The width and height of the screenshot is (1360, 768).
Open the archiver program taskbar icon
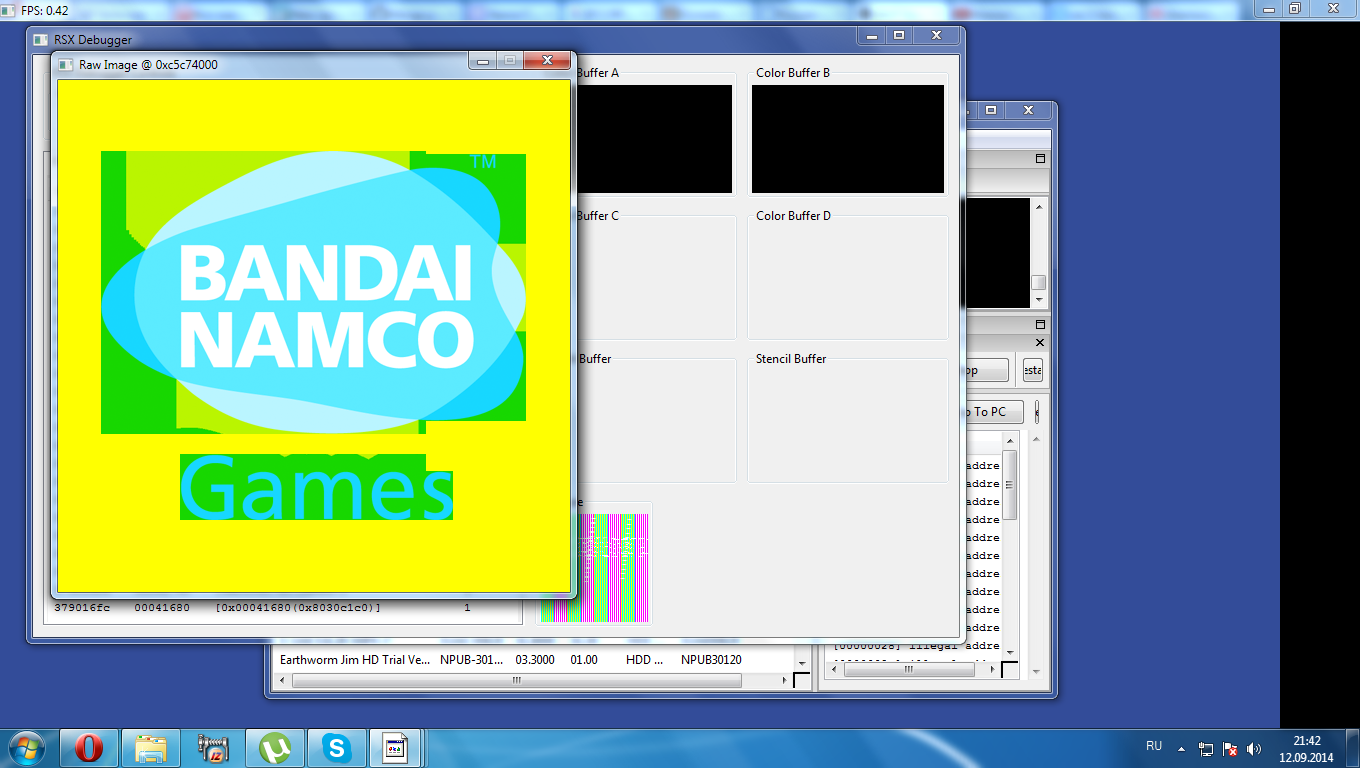tap(214, 748)
